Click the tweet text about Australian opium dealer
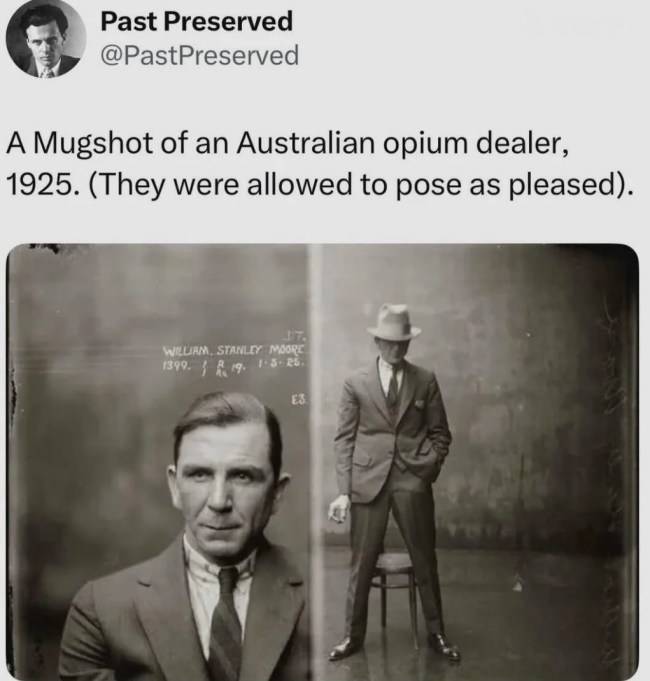This screenshot has width=650, height=681. tap(320, 163)
